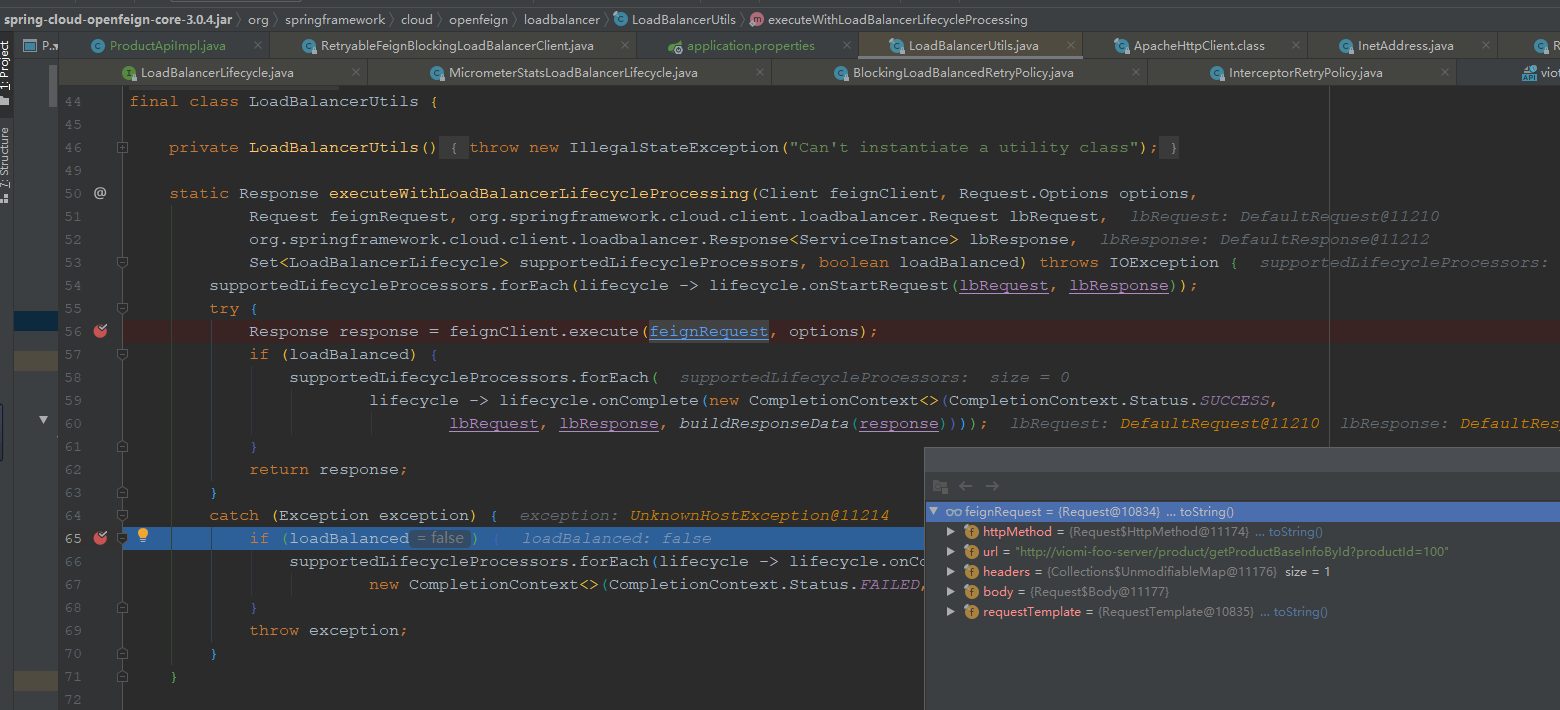The width and height of the screenshot is (1560, 710).
Task: Expand the headers node under feignRequest
Action: pos(951,571)
